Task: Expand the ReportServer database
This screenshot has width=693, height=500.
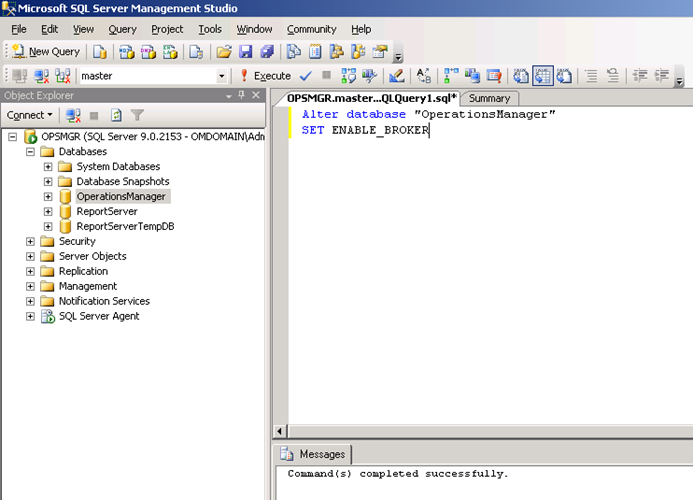Action: (x=48, y=212)
